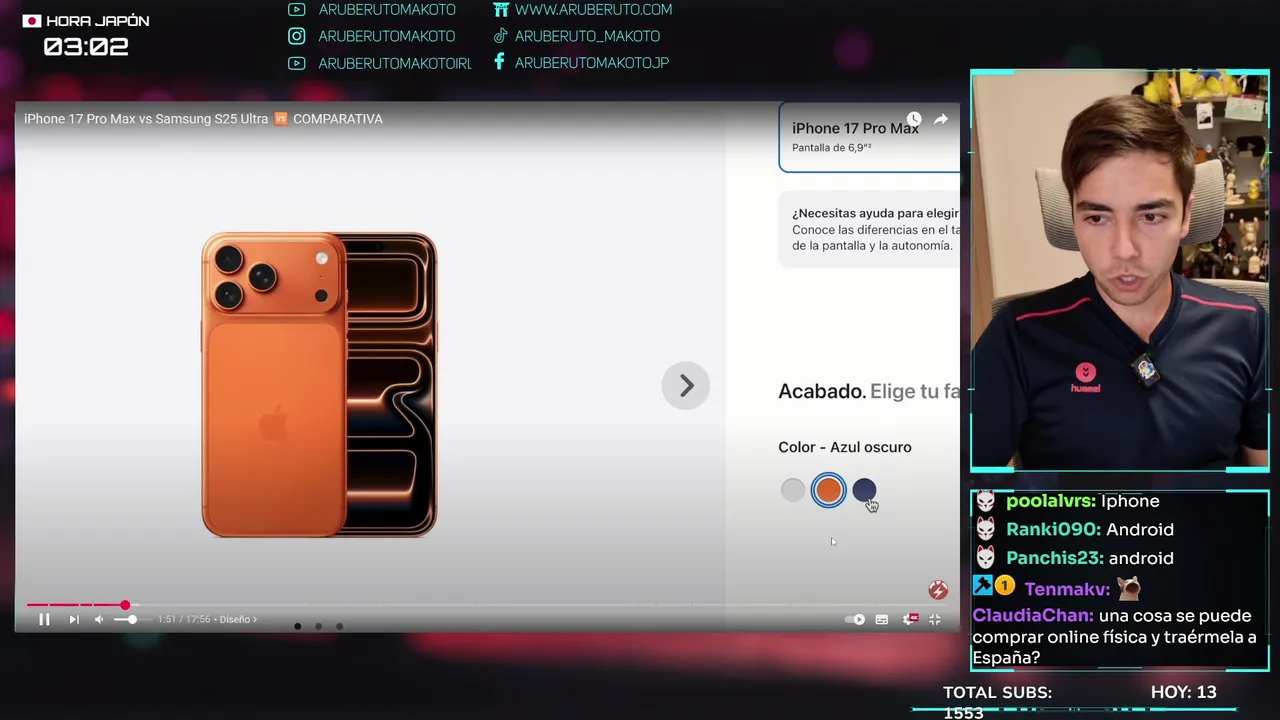The width and height of the screenshot is (1280, 720).
Task: Click the Facebook icon in overlay
Action: (x=499, y=62)
